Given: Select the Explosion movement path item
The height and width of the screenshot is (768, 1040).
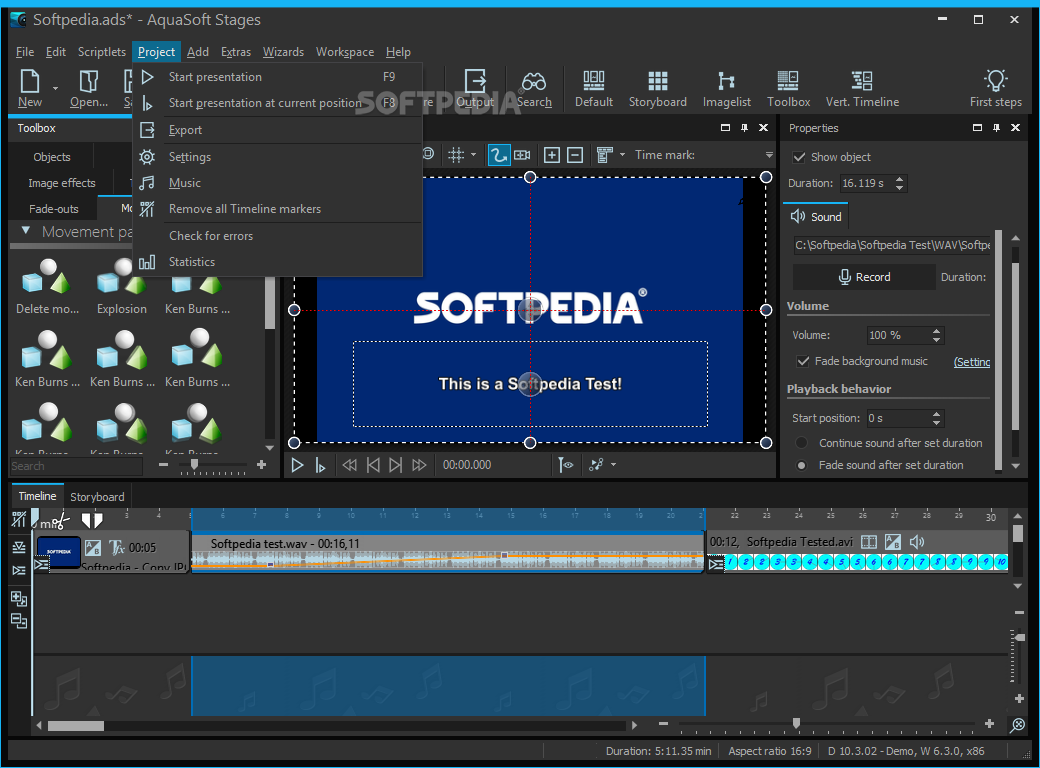Looking at the screenshot, I should click(122, 287).
